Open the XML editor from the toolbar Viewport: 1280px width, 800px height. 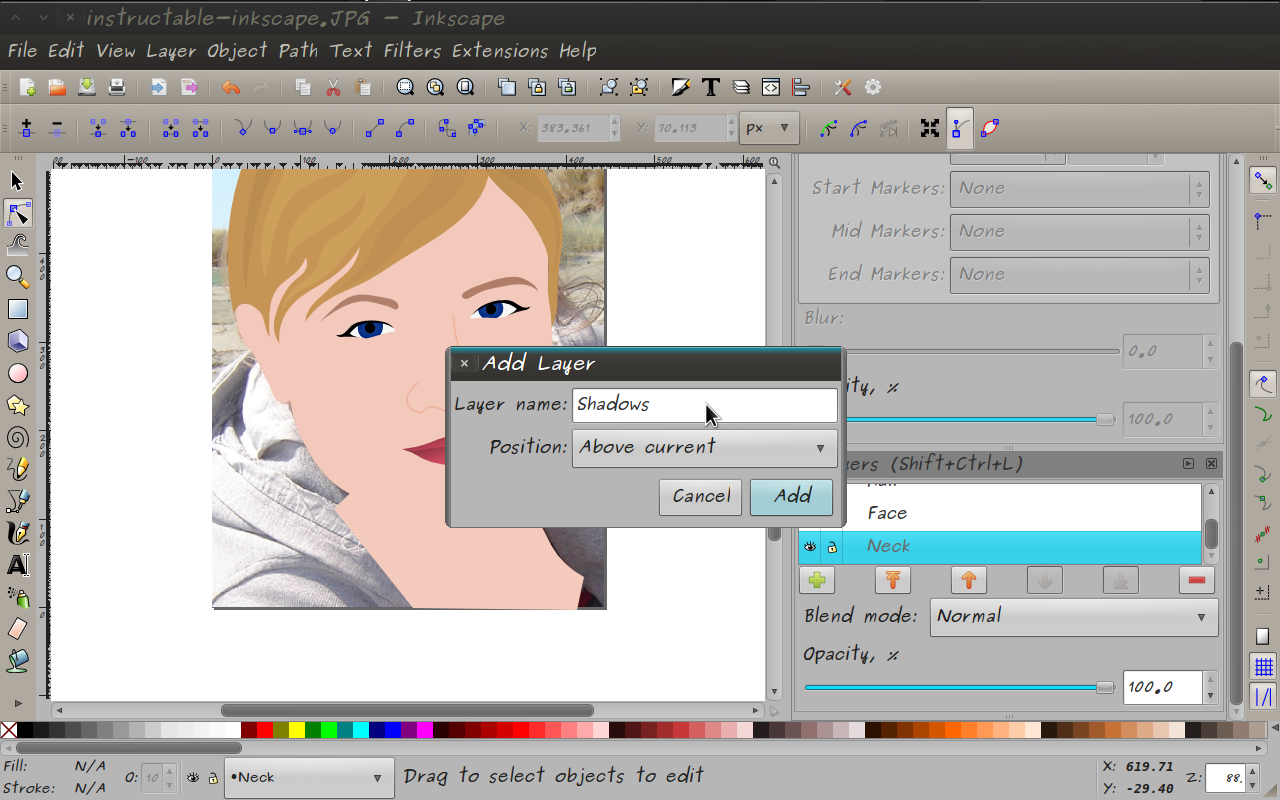[770, 87]
